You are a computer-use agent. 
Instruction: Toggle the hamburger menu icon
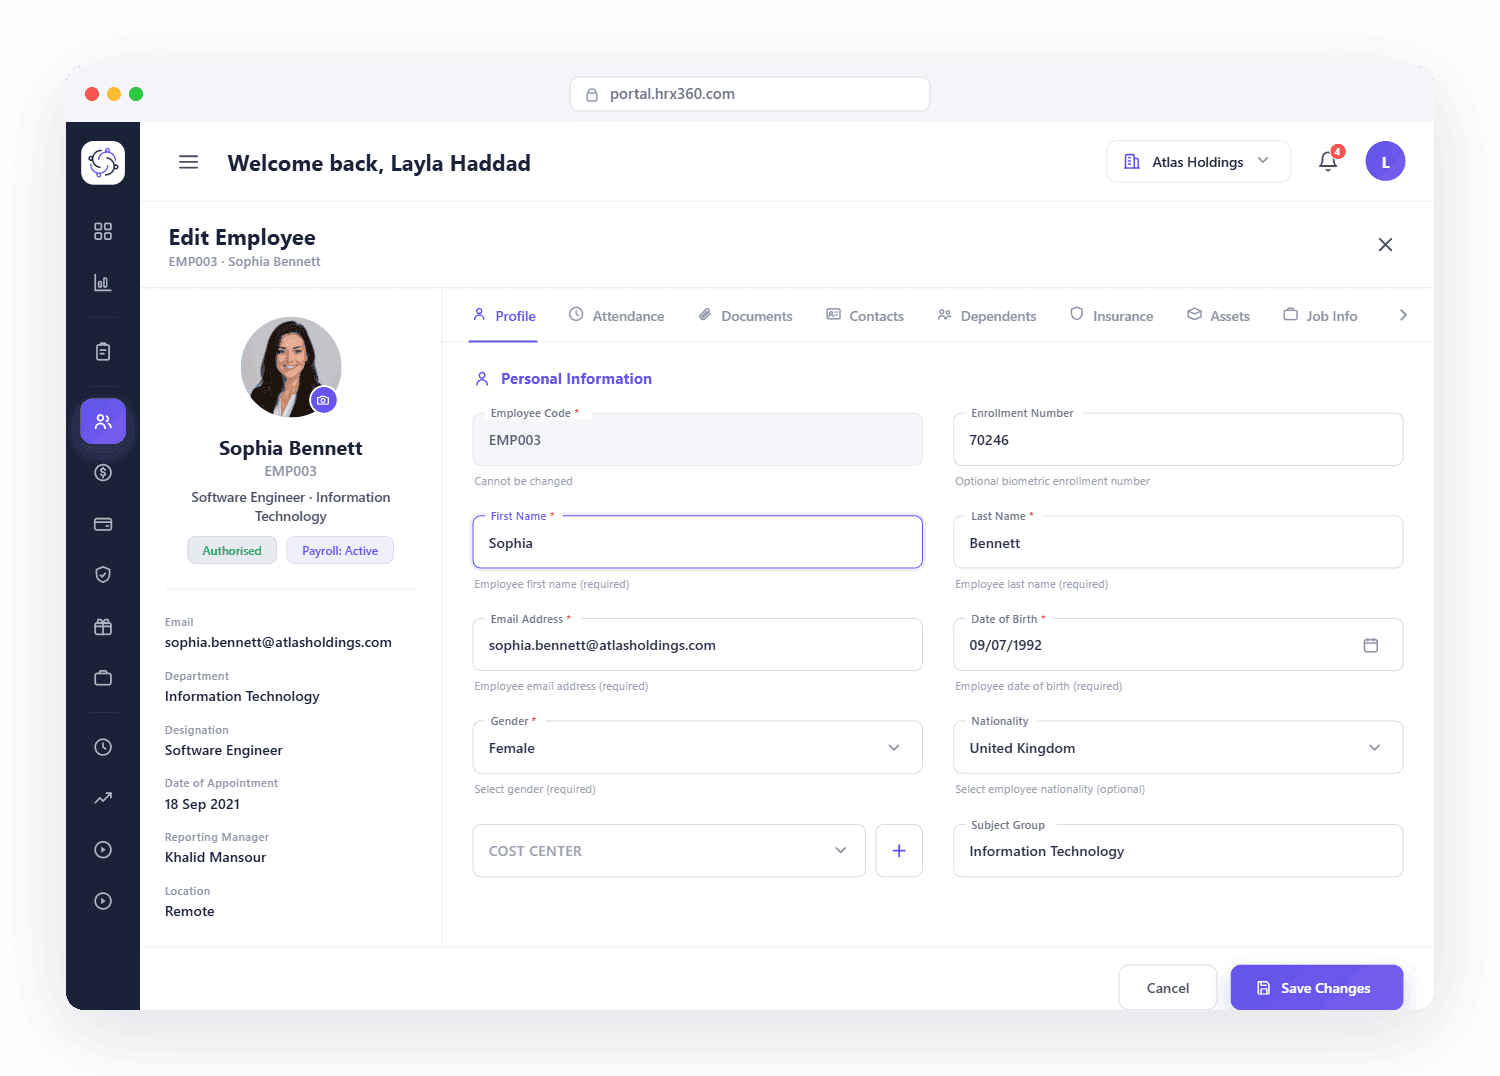tap(188, 162)
